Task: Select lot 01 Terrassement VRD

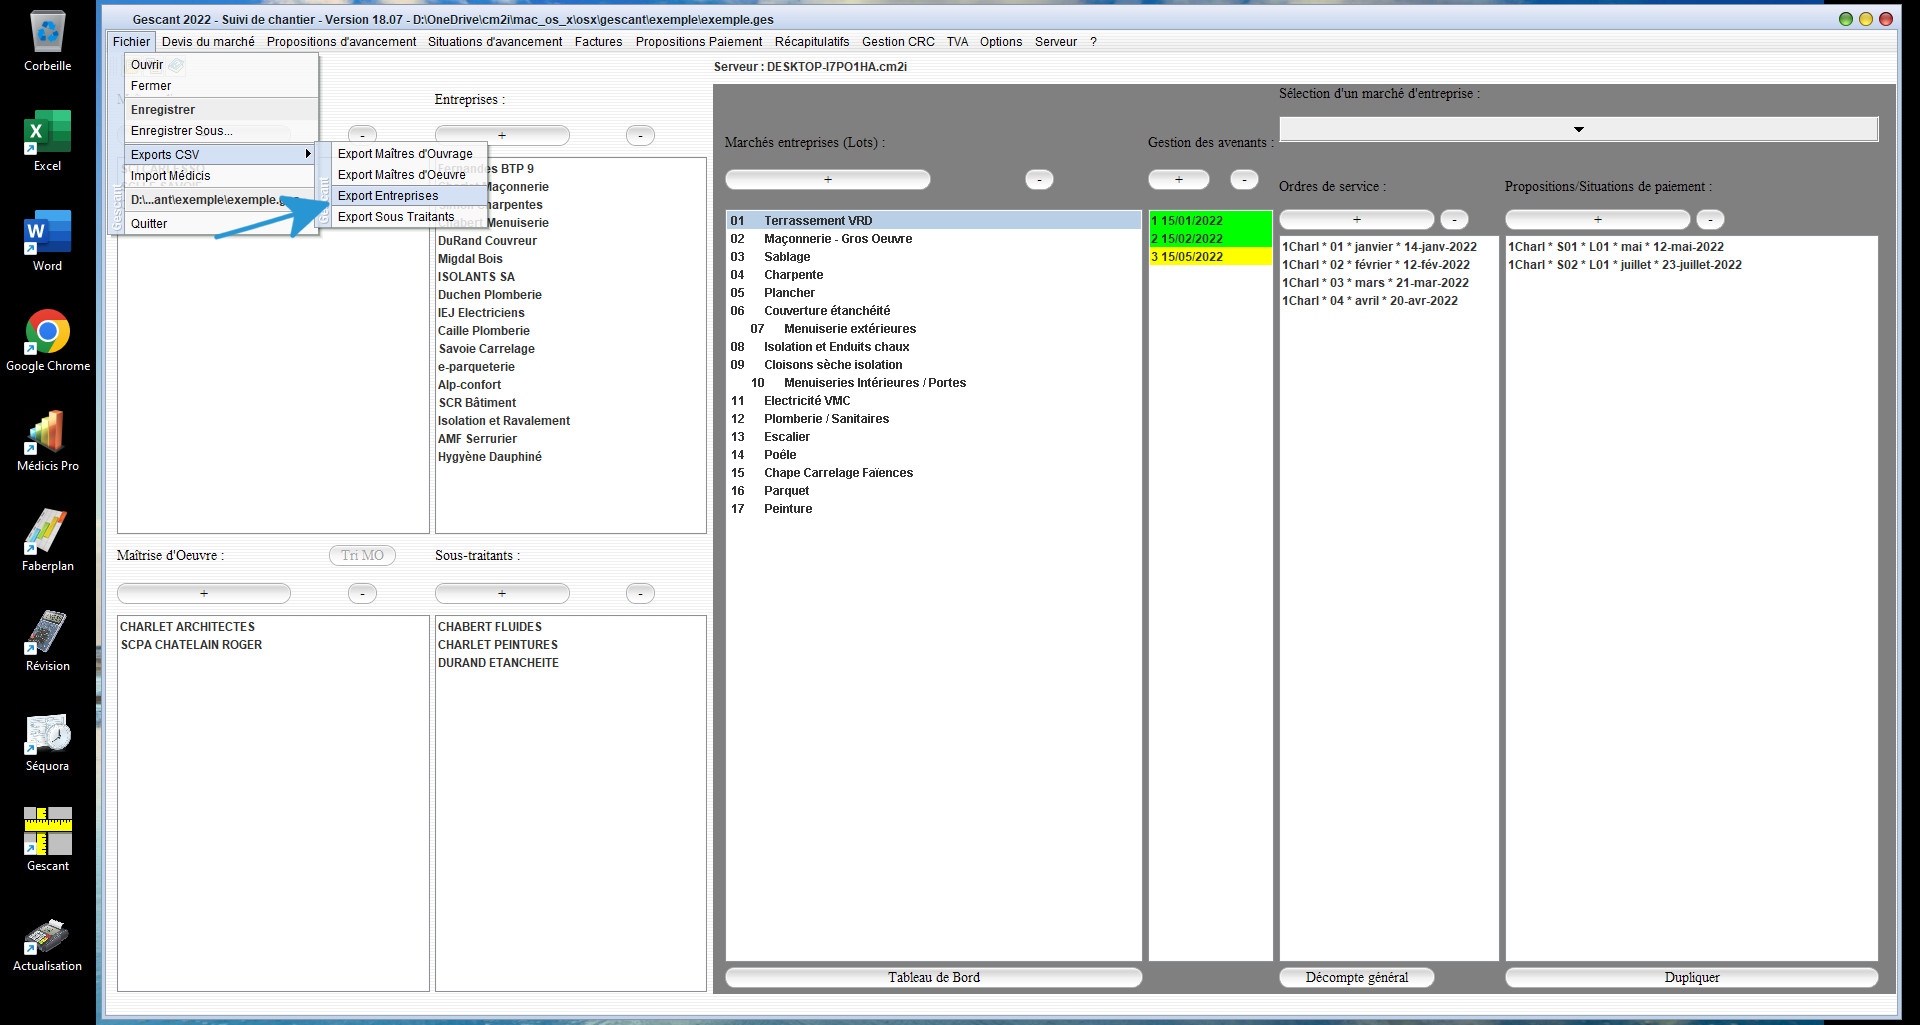Action: 933,221
